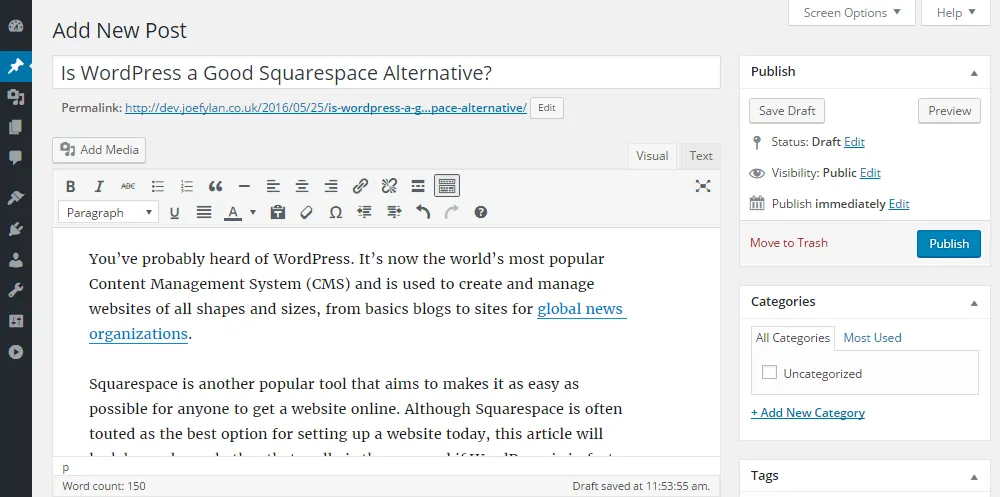Collapse the Publish panel
The image size is (1000, 497).
974,73
